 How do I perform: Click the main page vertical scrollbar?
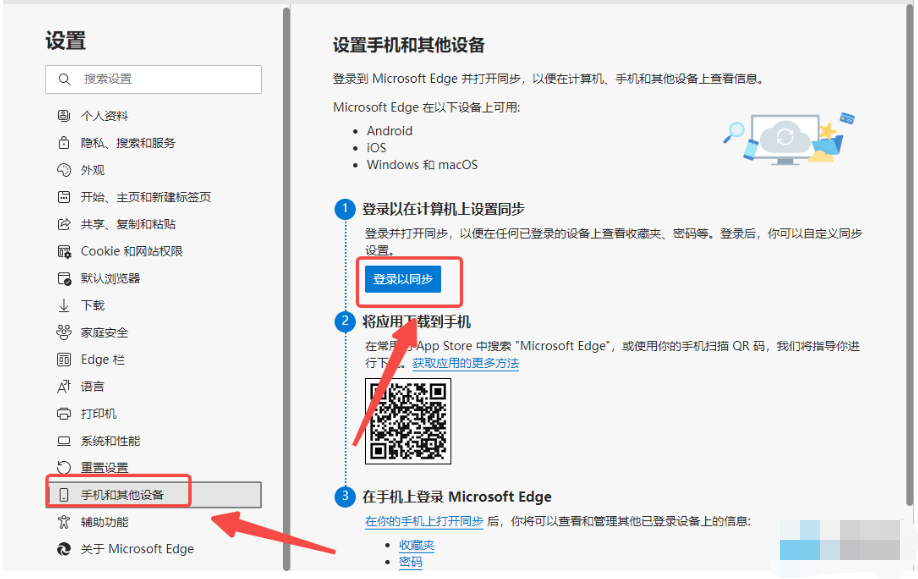[910, 255]
